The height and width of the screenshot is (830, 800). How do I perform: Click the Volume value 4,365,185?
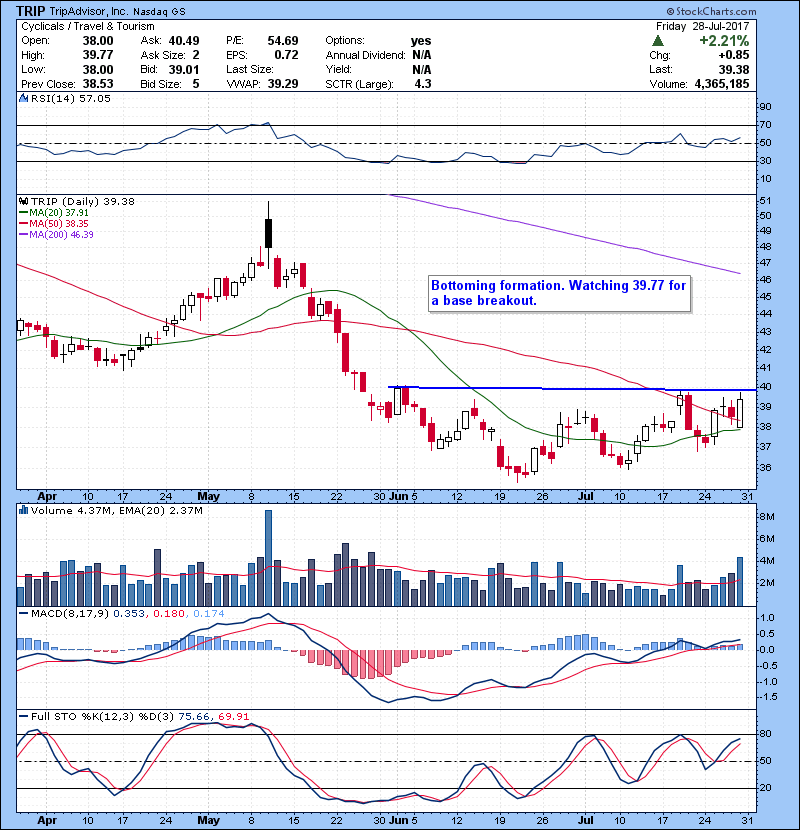722,84
